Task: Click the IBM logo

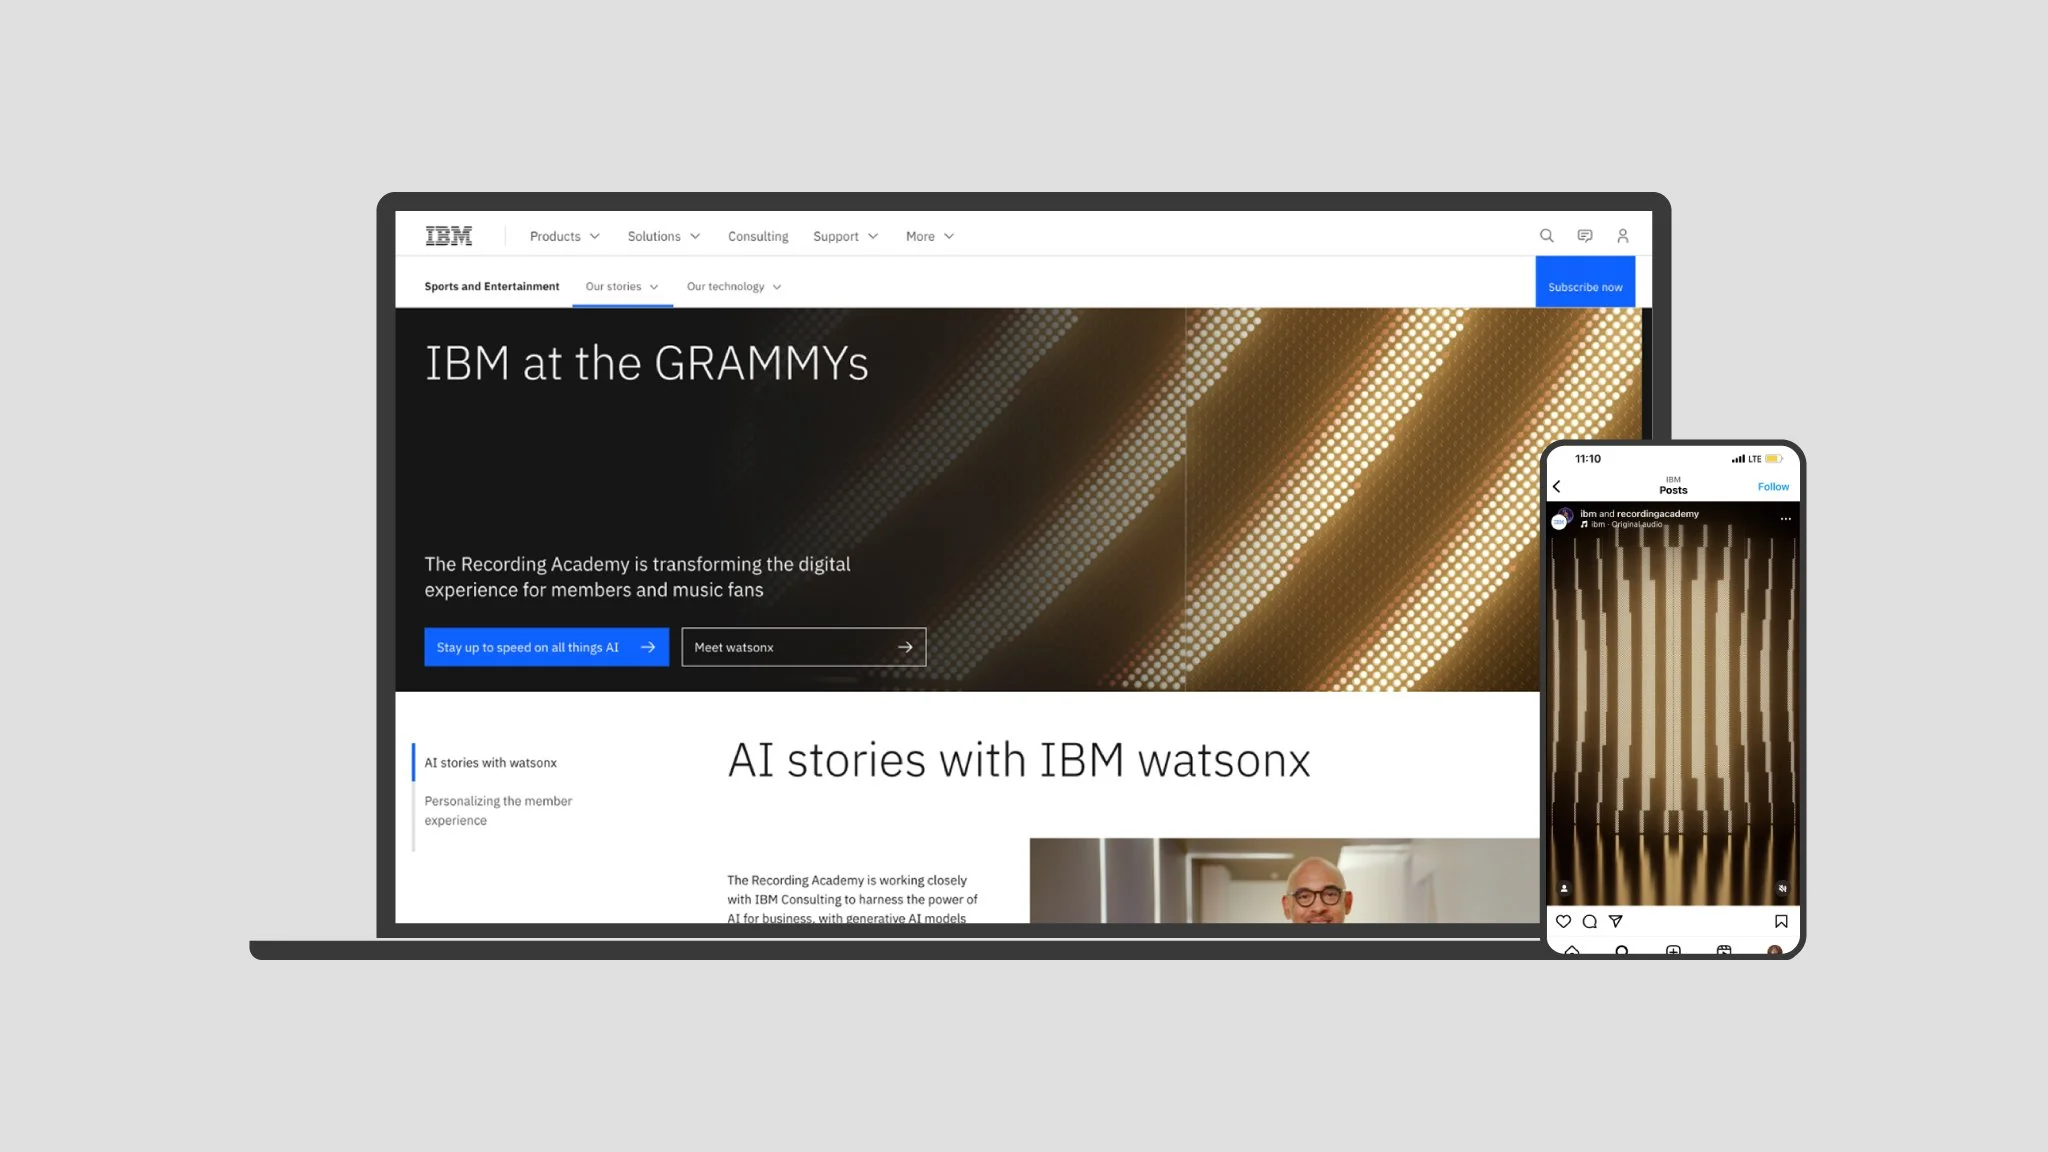Action: (x=448, y=236)
